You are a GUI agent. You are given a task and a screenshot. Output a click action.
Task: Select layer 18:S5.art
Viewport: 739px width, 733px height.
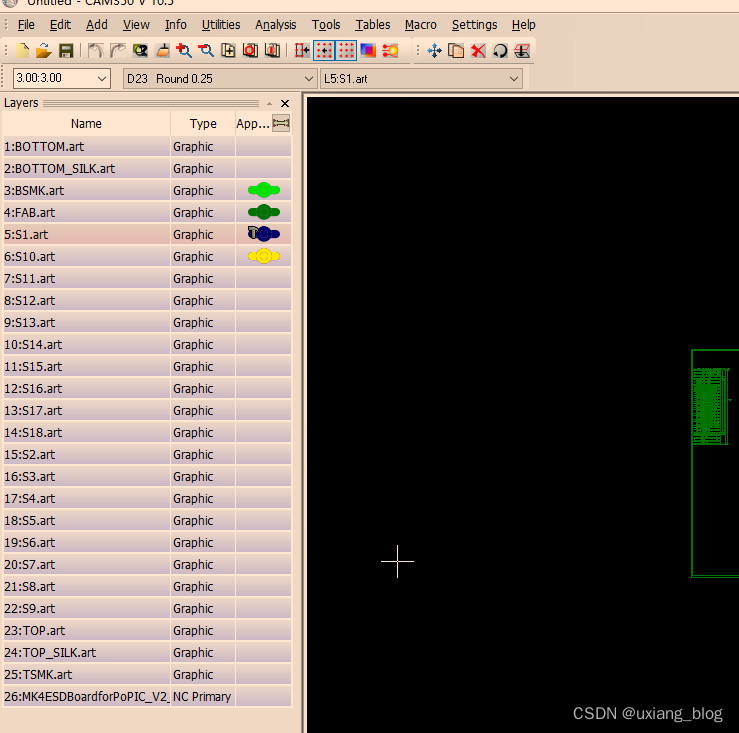(86, 520)
